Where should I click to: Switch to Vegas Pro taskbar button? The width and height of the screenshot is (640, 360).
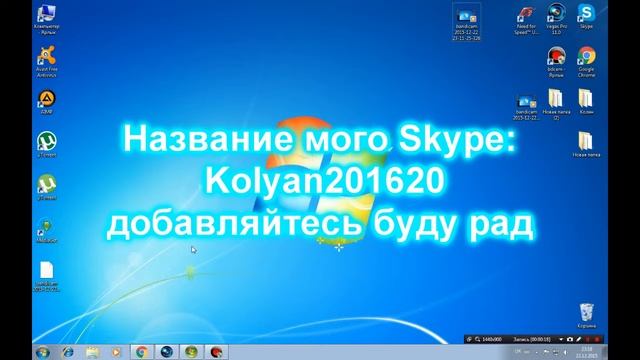pyautogui.click(x=167, y=352)
